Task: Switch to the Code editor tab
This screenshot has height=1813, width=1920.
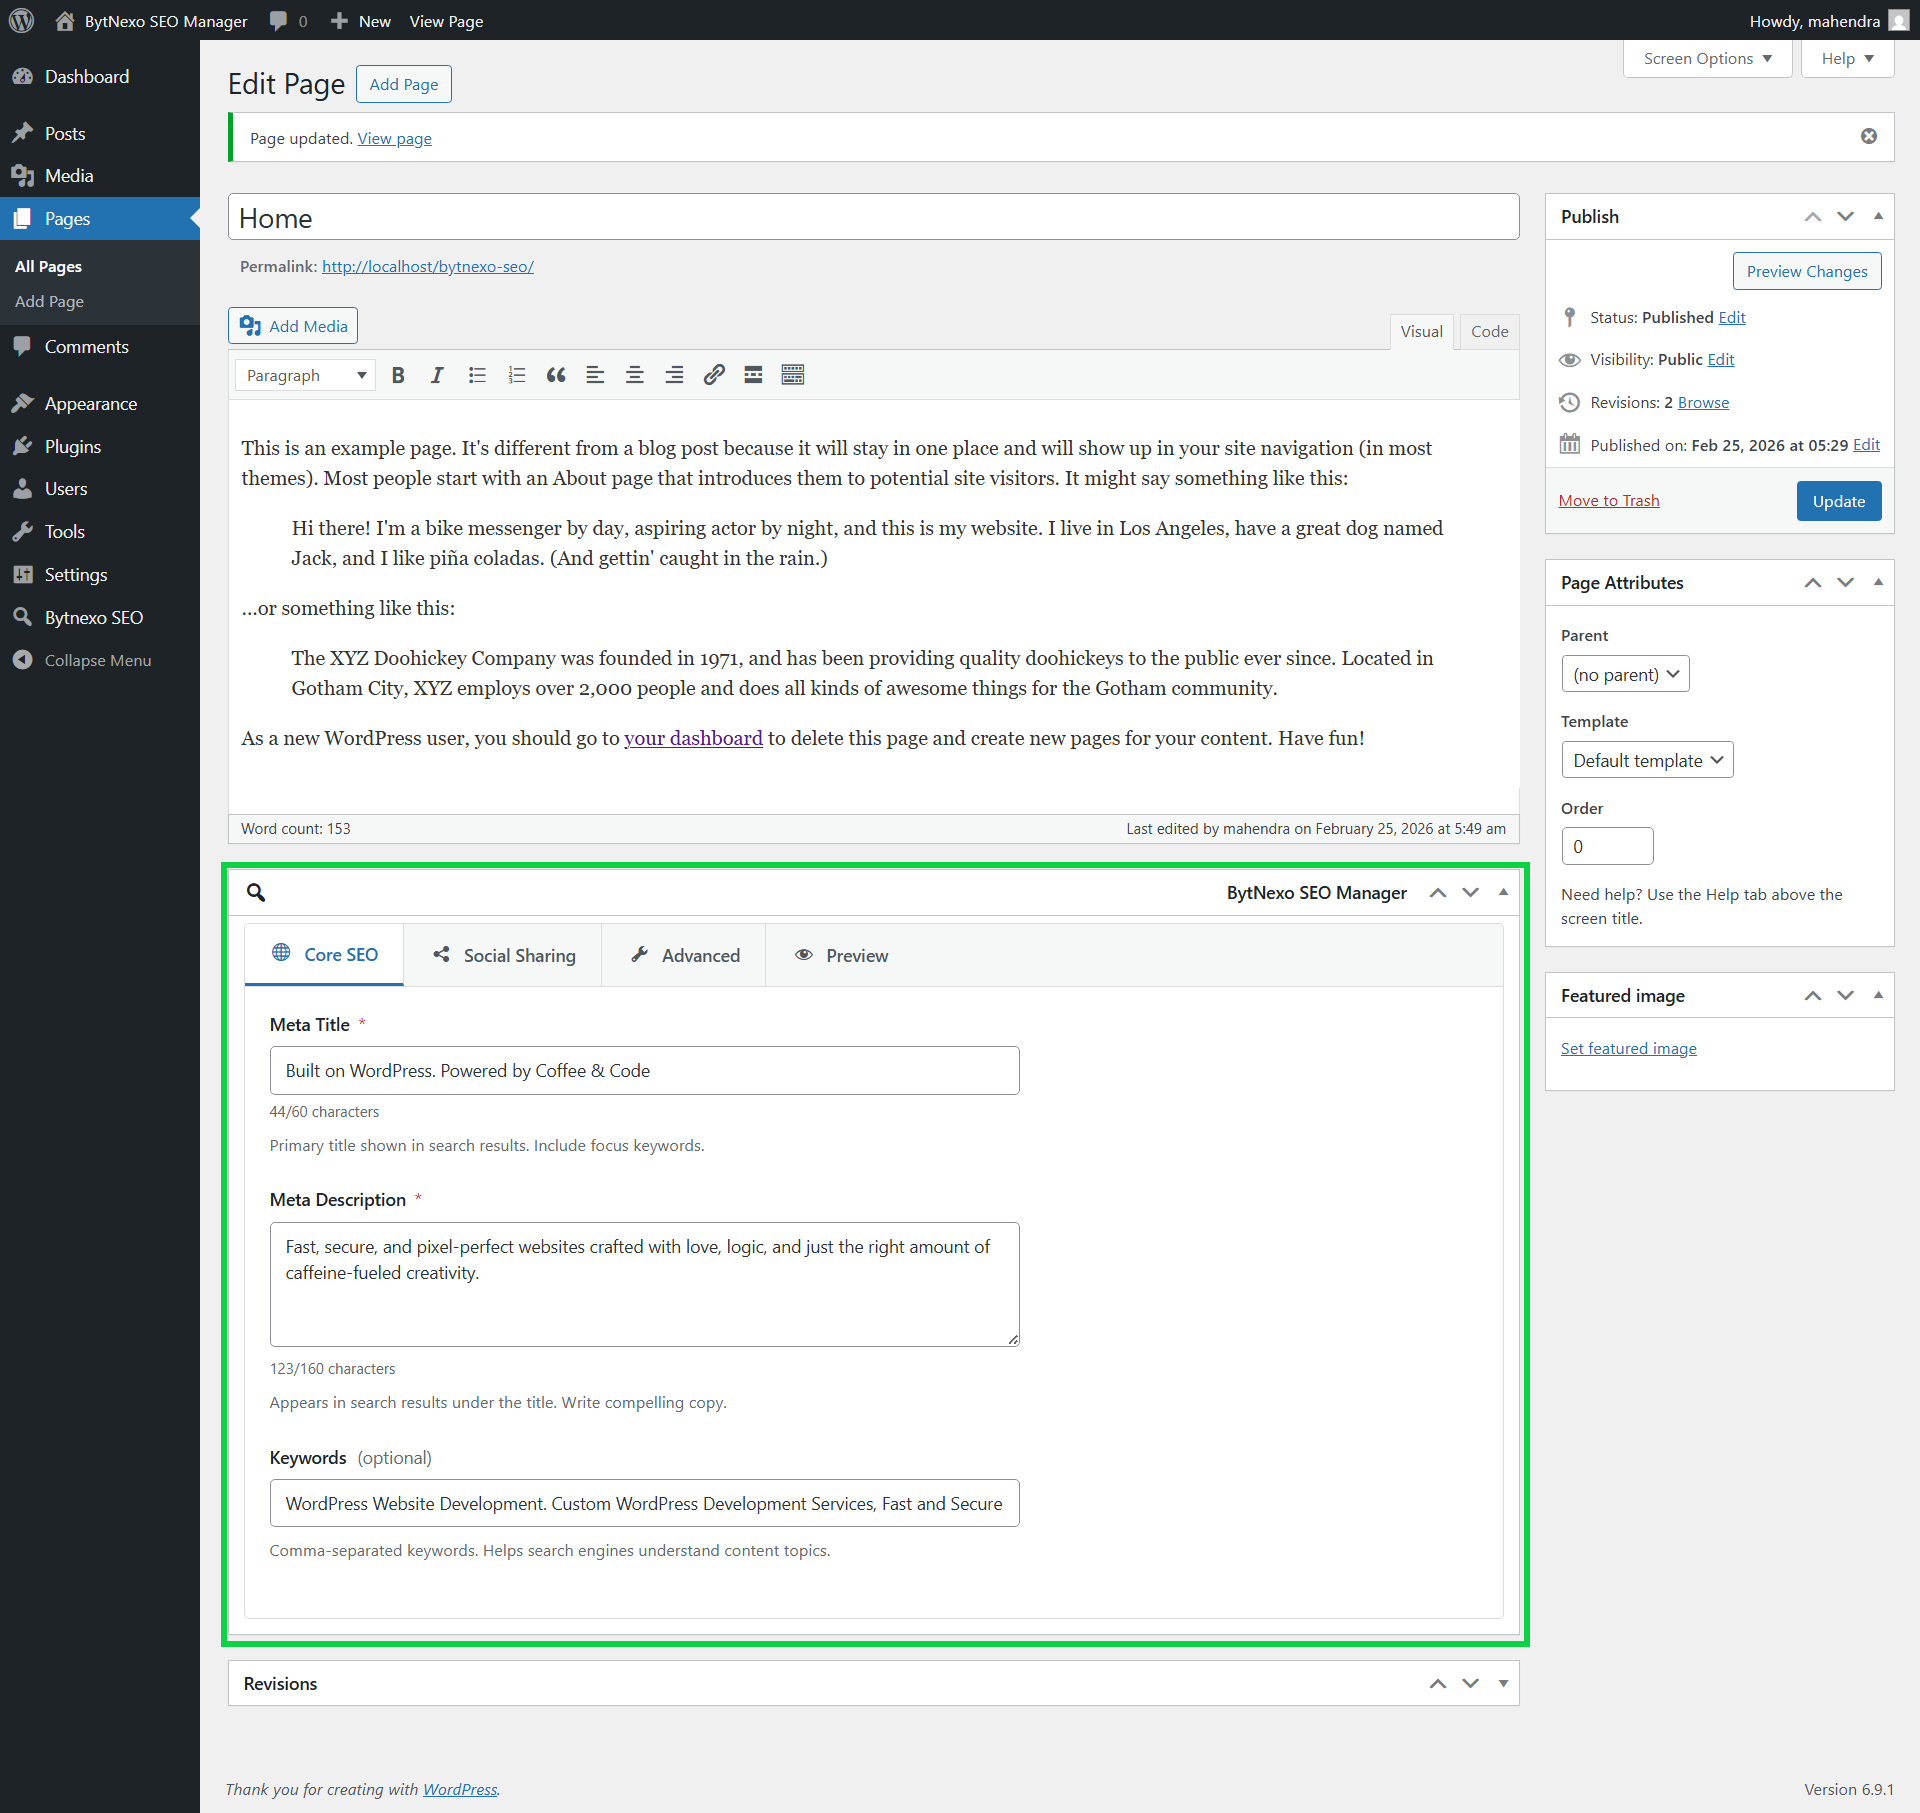Action: (1488, 331)
